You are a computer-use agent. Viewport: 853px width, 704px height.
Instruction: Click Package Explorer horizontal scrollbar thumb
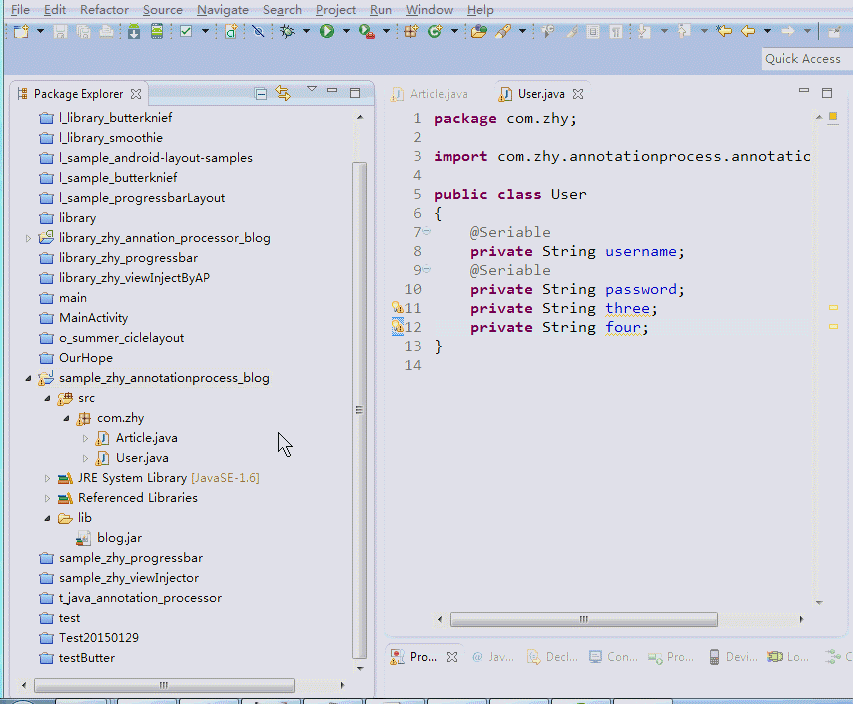click(x=164, y=685)
